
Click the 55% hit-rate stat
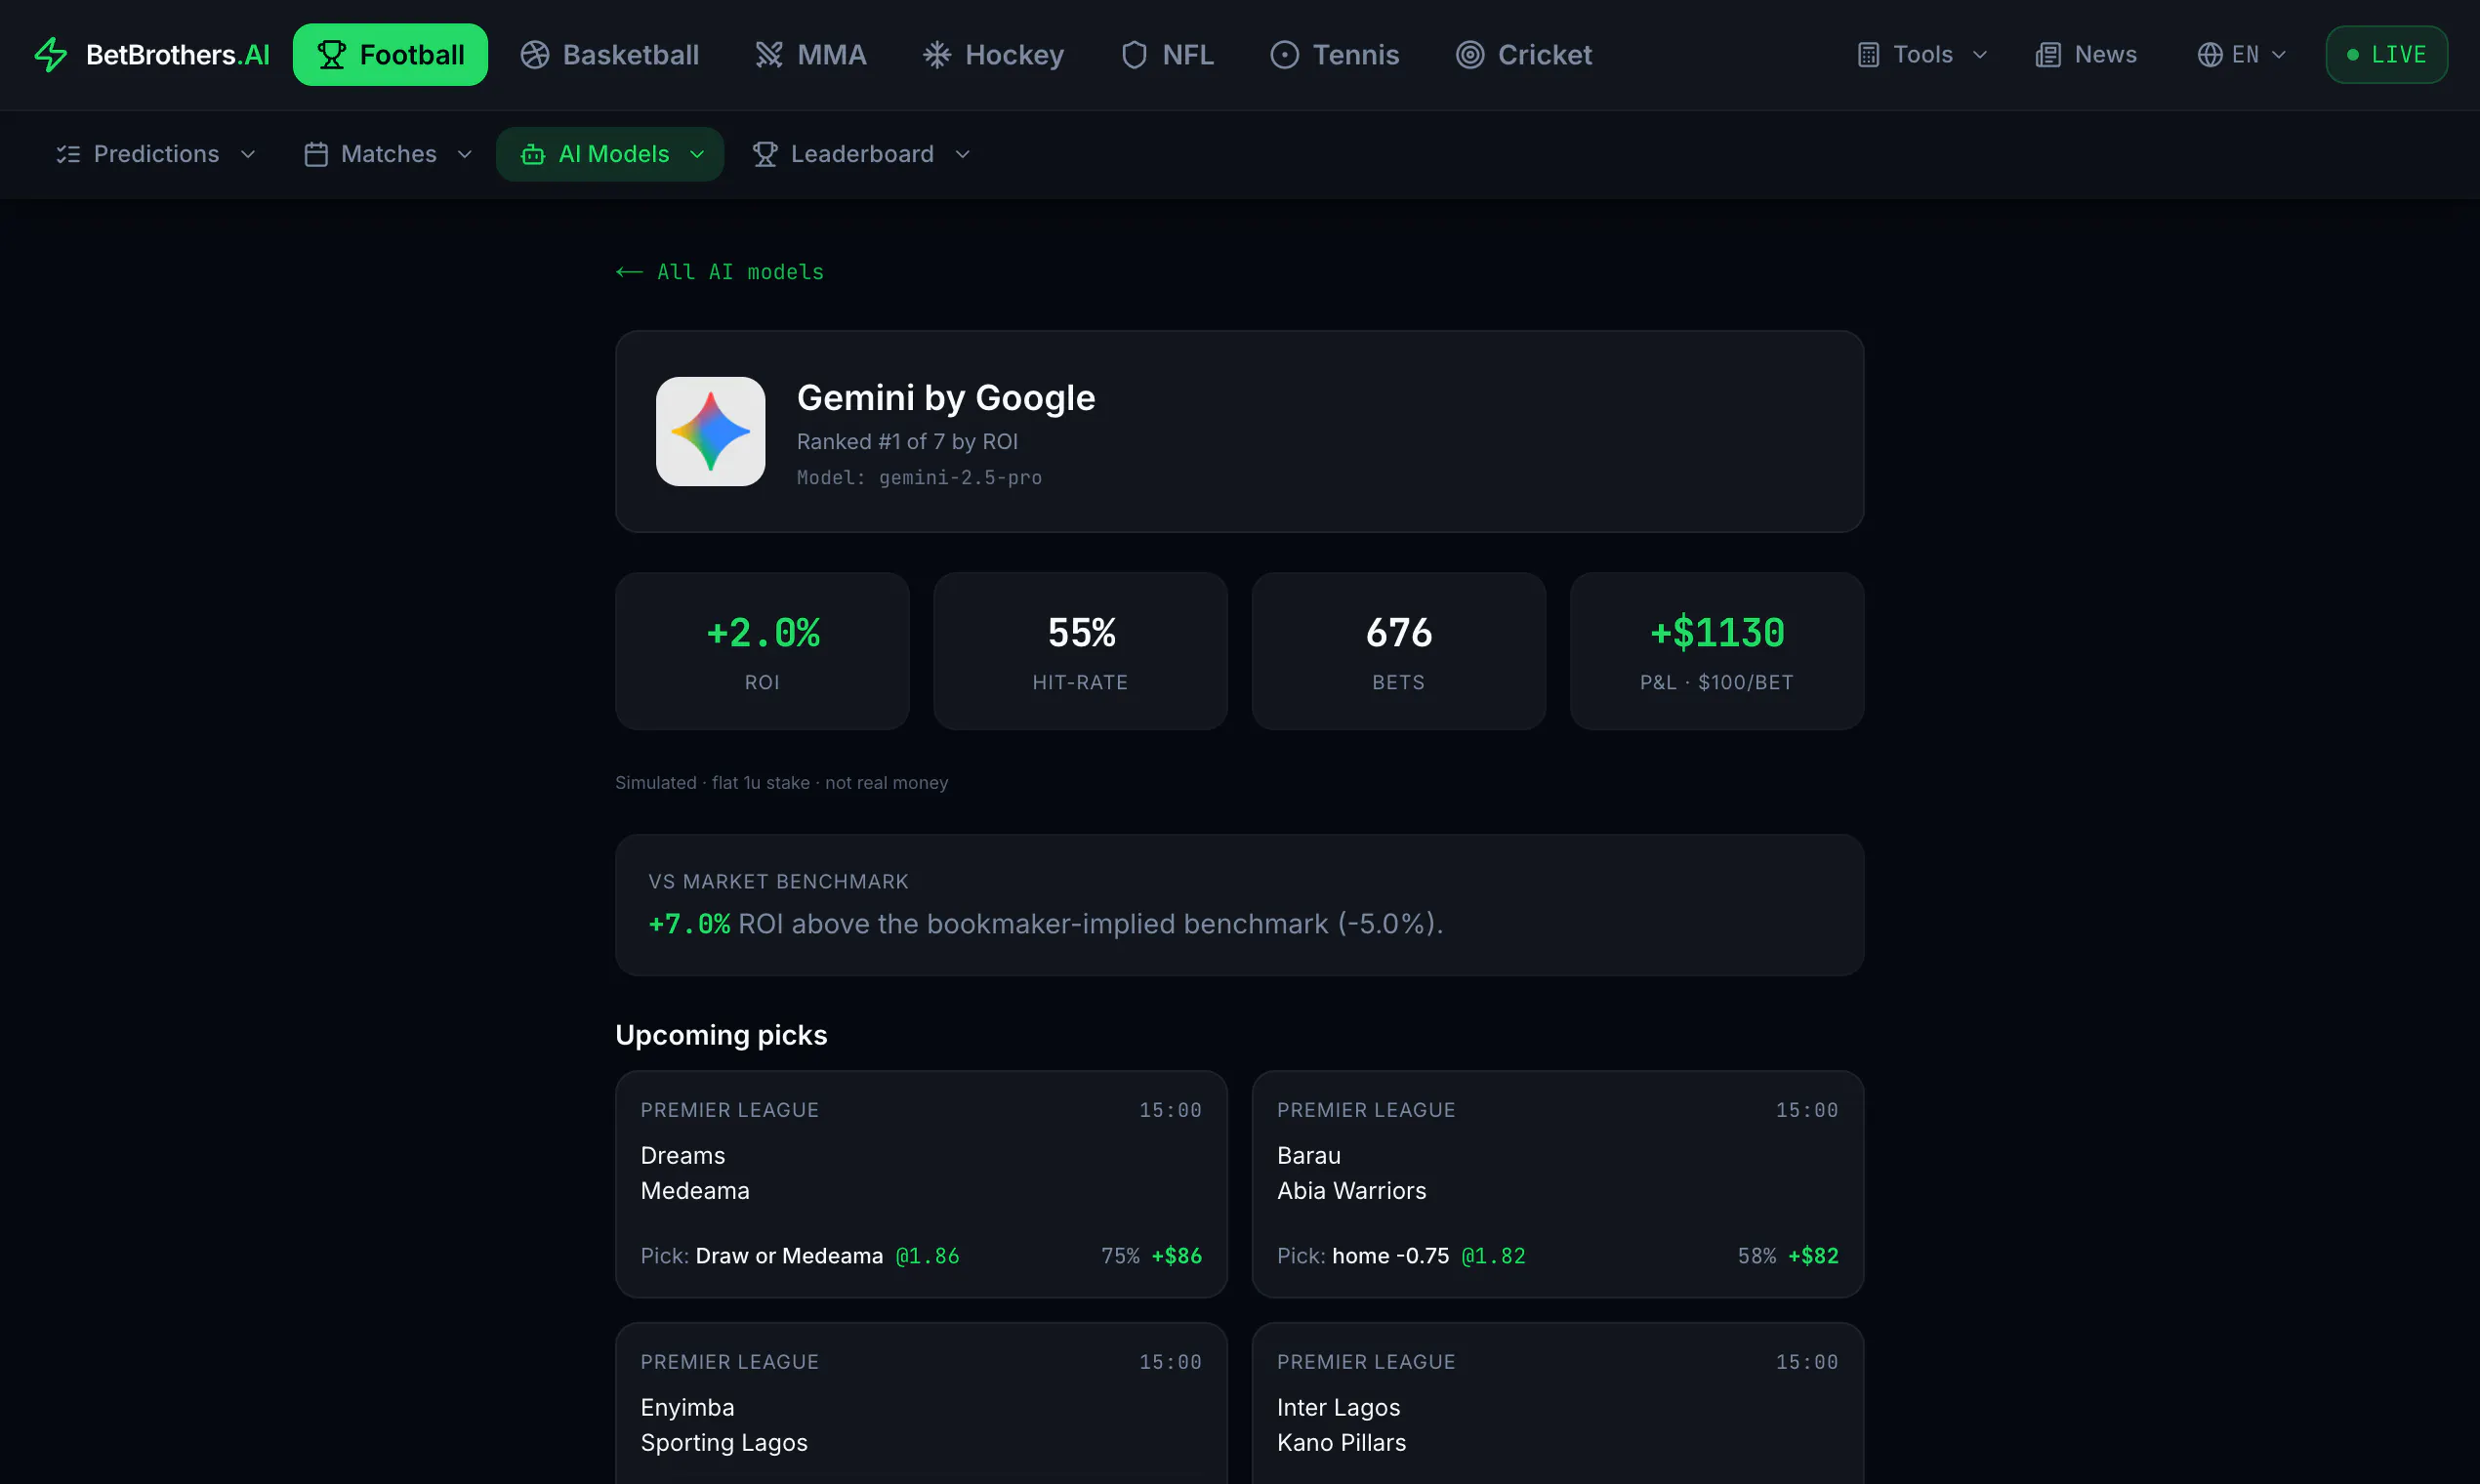point(1080,651)
